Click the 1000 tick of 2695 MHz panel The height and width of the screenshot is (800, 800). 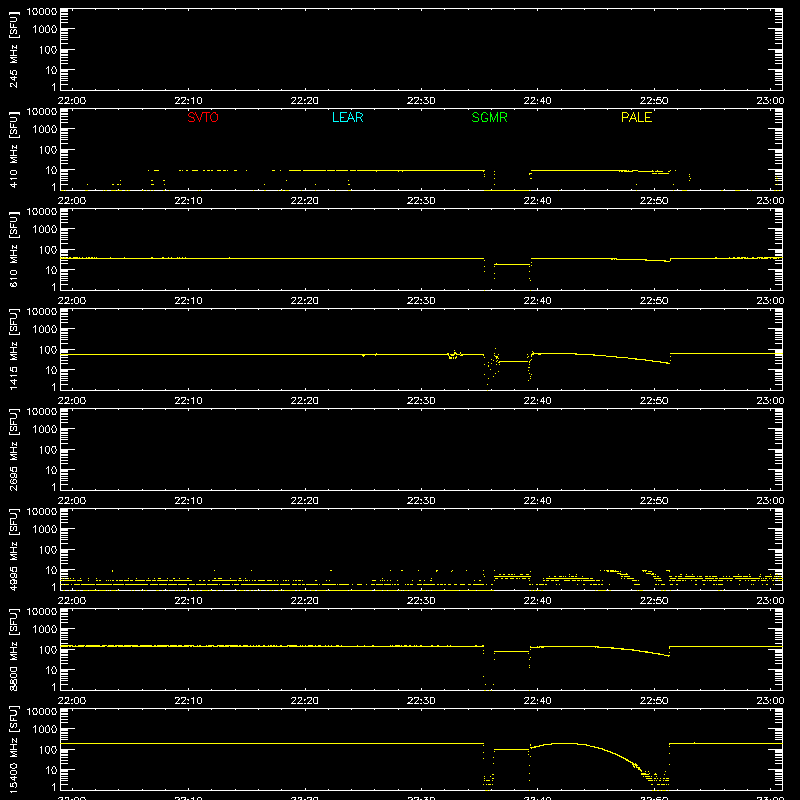(45, 430)
